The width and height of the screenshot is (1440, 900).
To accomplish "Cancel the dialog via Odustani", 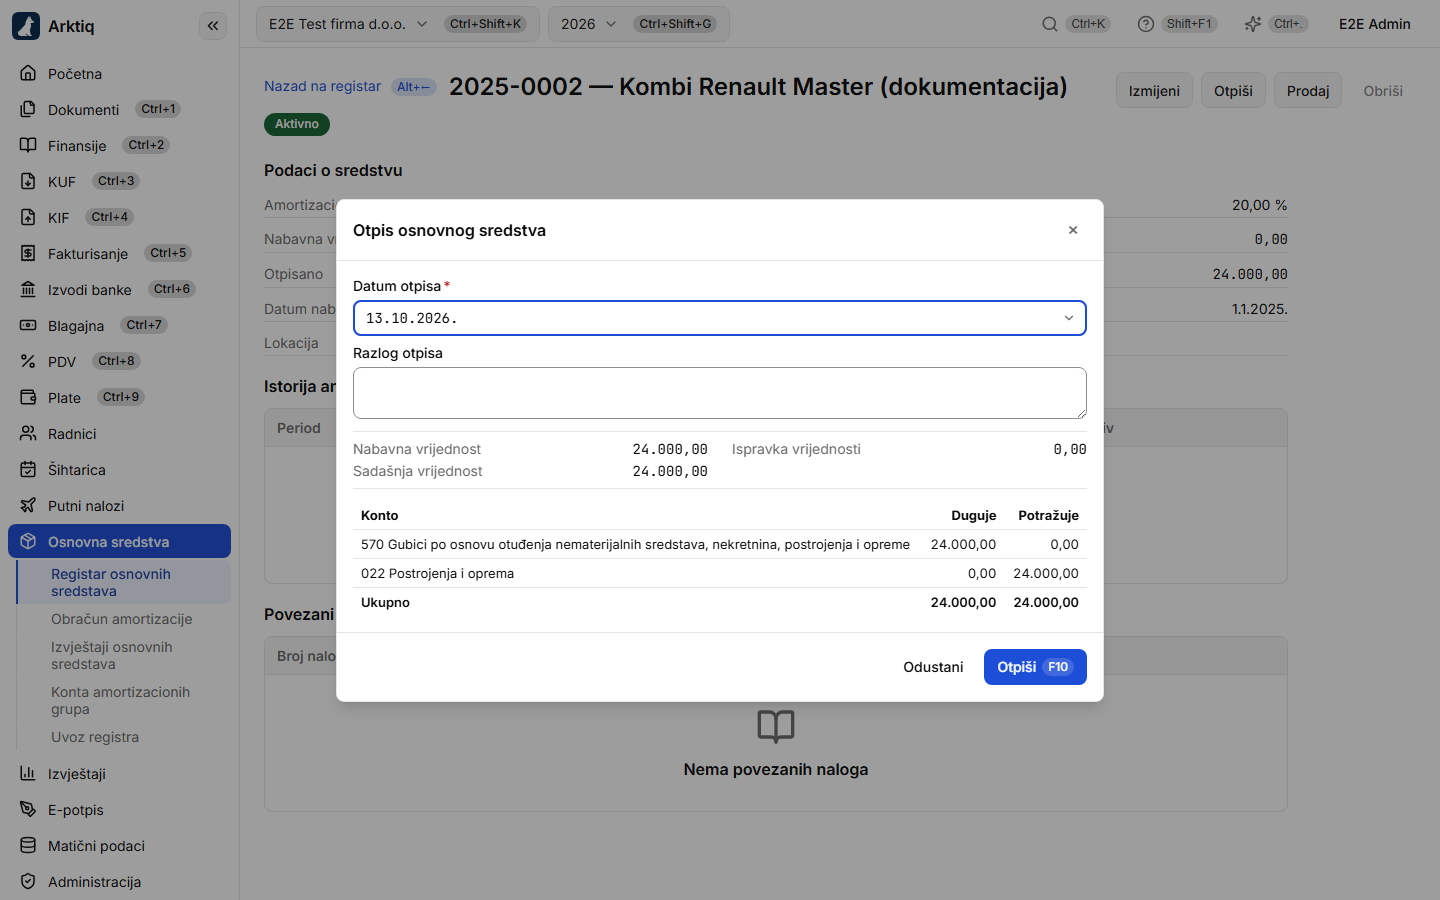I will click(x=933, y=667).
